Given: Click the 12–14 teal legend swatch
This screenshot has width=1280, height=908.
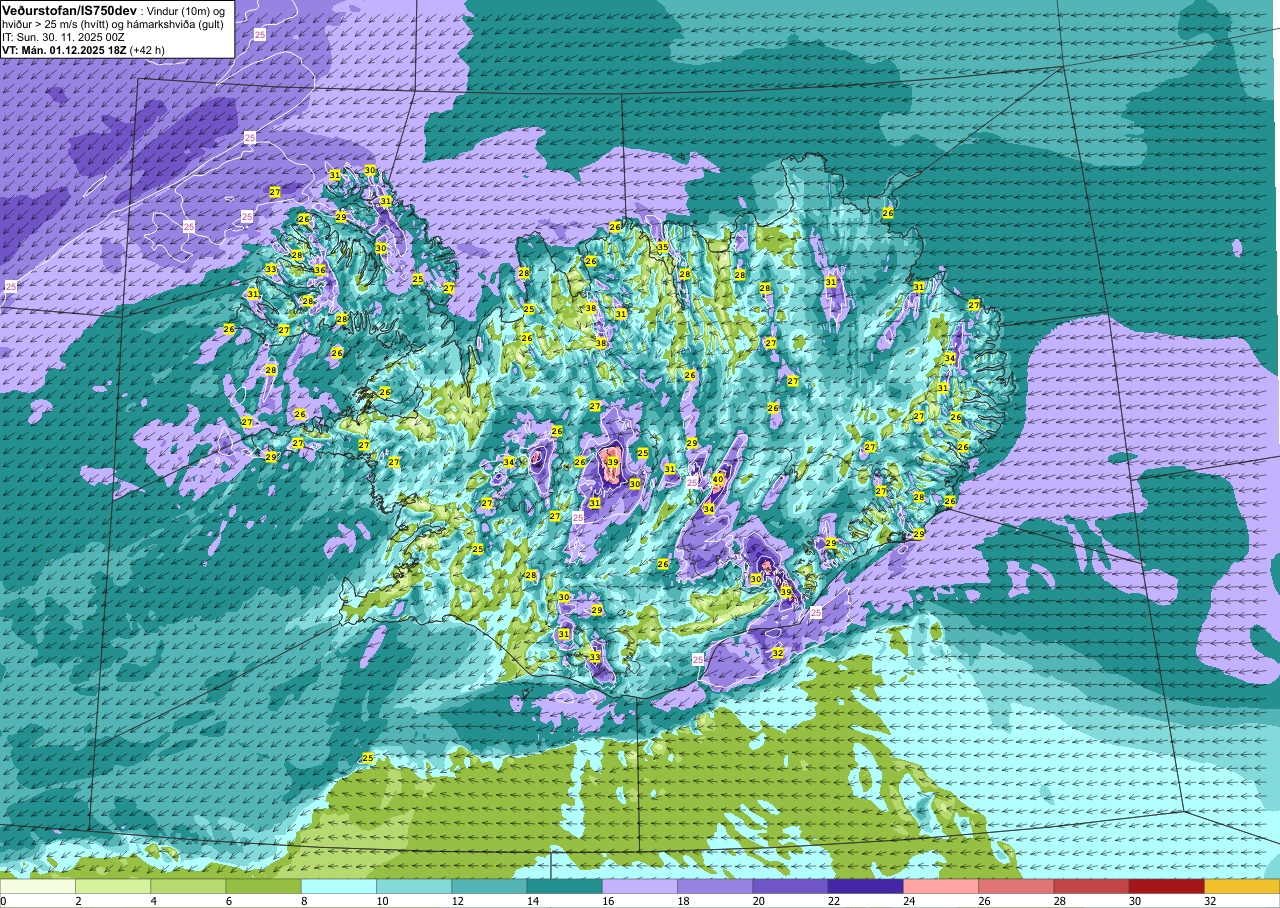Looking at the screenshot, I should [489, 886].
